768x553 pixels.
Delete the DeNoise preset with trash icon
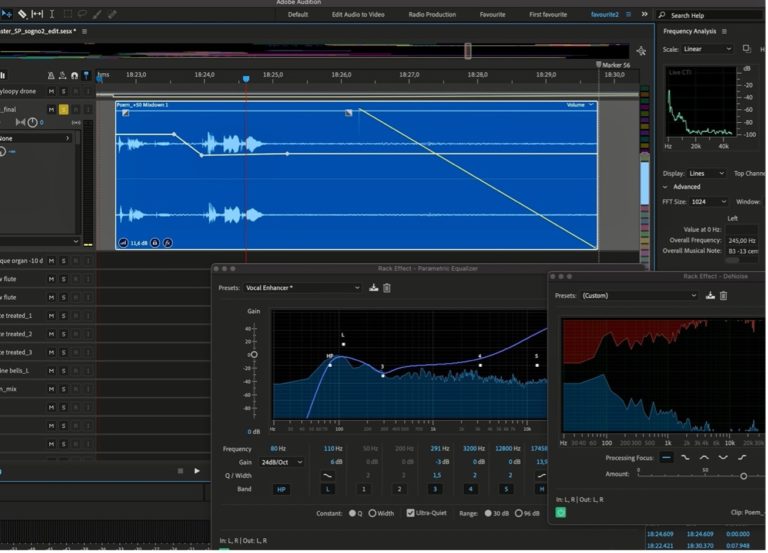pyautogui.click(x=725, y=295)
